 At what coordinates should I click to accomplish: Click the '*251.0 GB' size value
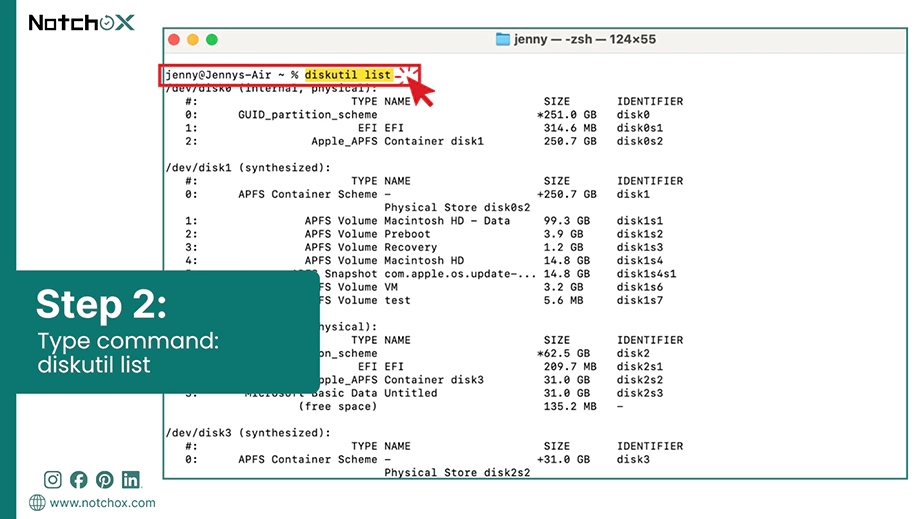(566, 115)
